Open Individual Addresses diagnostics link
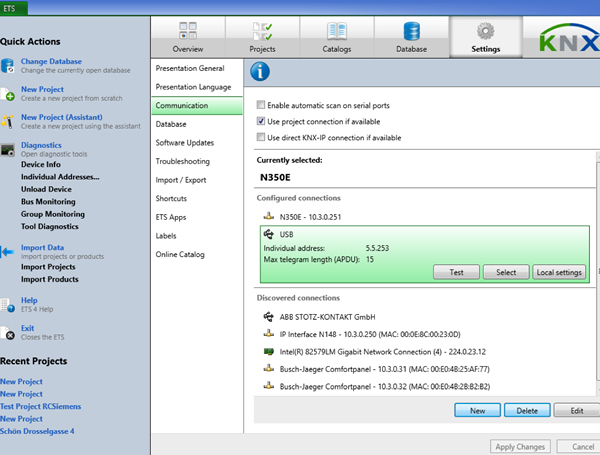This screenshot has height=455, width=600. coord(60,177)
